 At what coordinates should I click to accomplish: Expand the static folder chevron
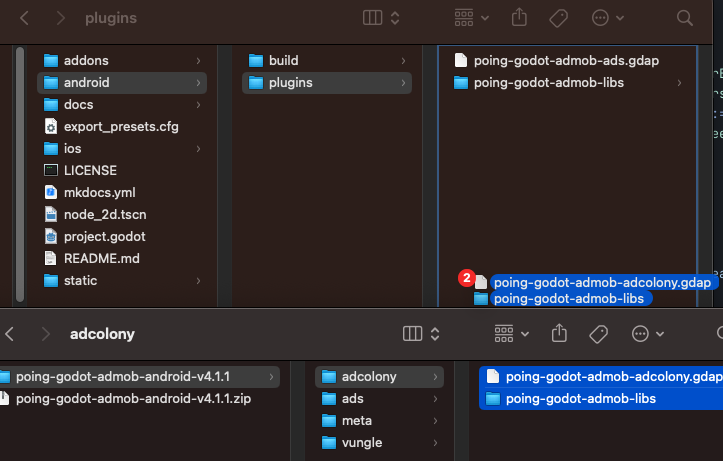tap(198, 280)
